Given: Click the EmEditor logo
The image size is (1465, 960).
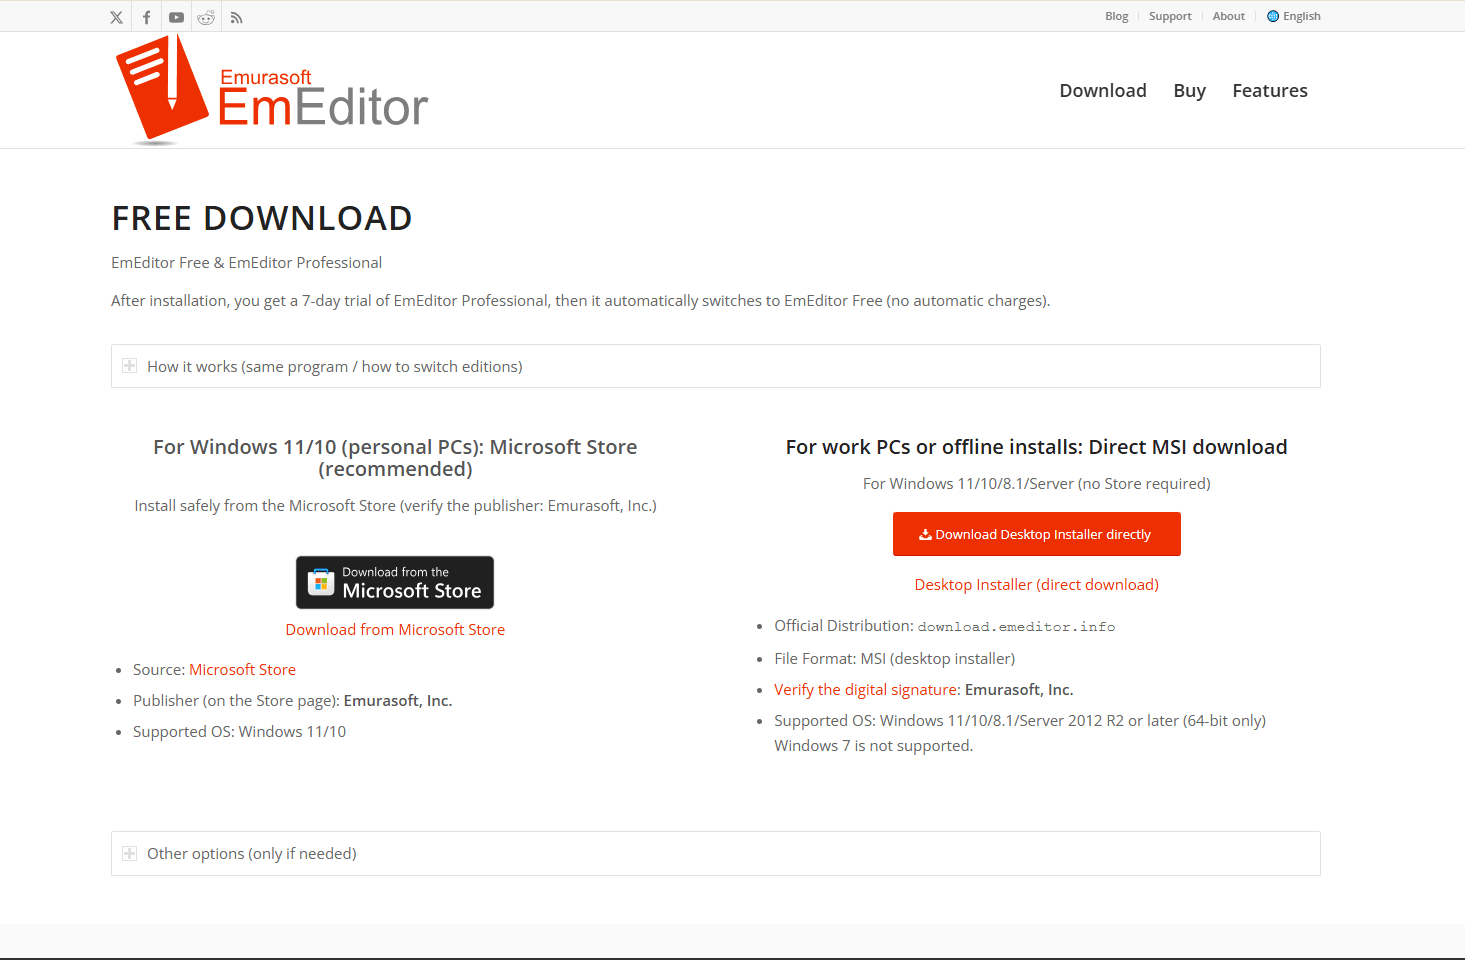Looking at the screenshot, I should coord(272,90).
